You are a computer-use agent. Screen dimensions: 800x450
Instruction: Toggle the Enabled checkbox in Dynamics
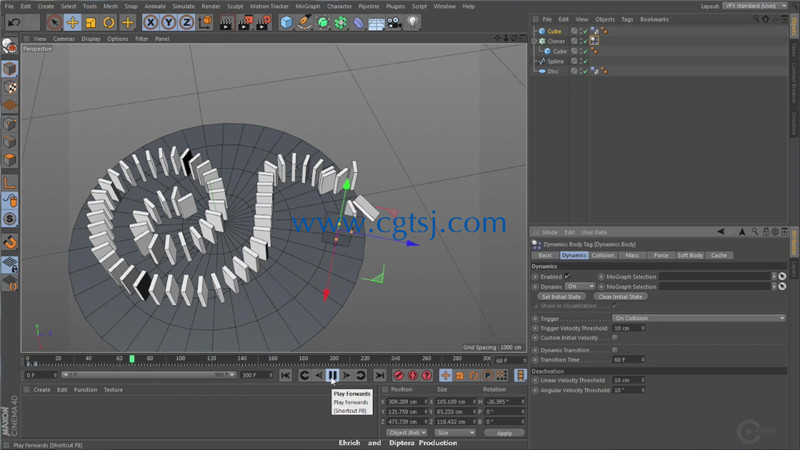(567, 276)
